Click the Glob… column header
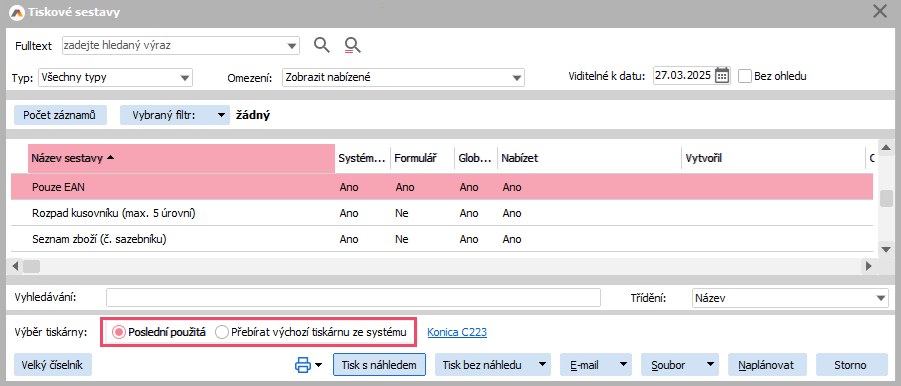Screen dimensions: 901x386 pos(476,158)
